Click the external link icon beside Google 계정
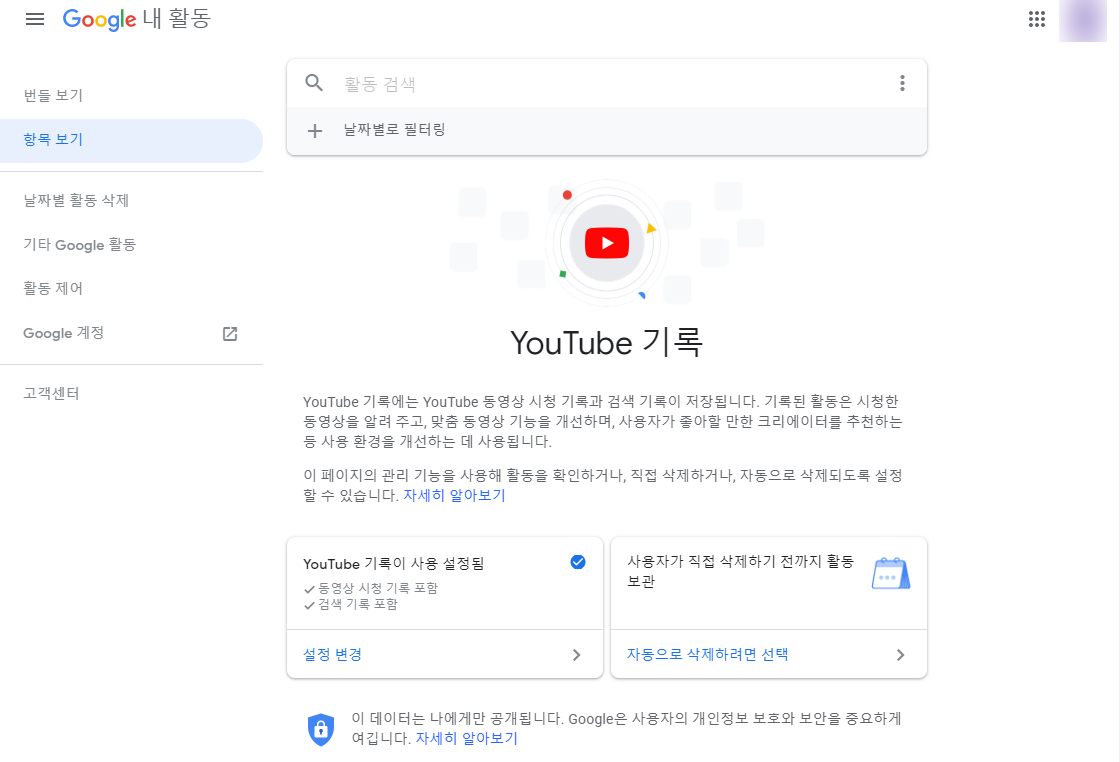 point(230,334)
